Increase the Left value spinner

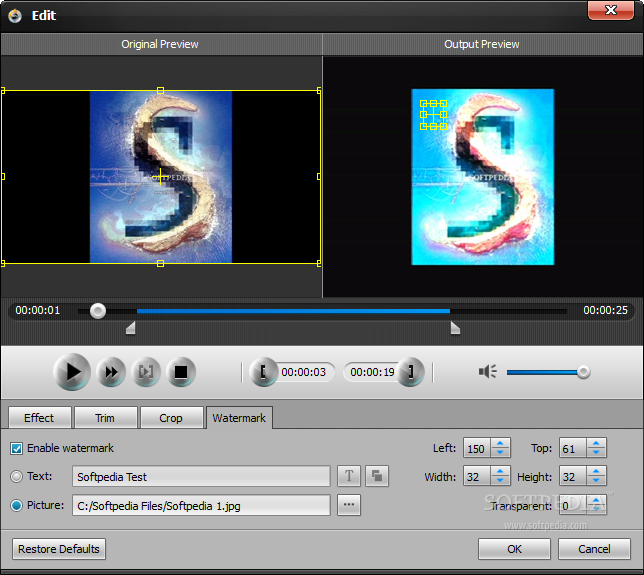[500, 443]
